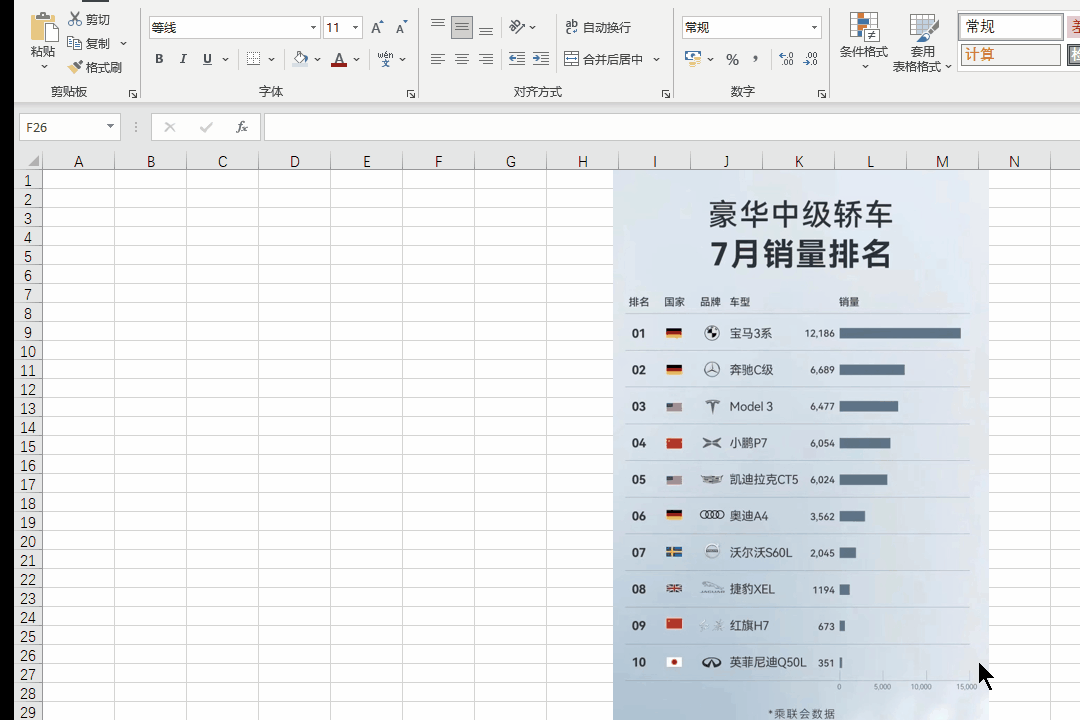Increase decimal places
The height and width of the screenshot is (720, 1080).
tap(786, 59)
